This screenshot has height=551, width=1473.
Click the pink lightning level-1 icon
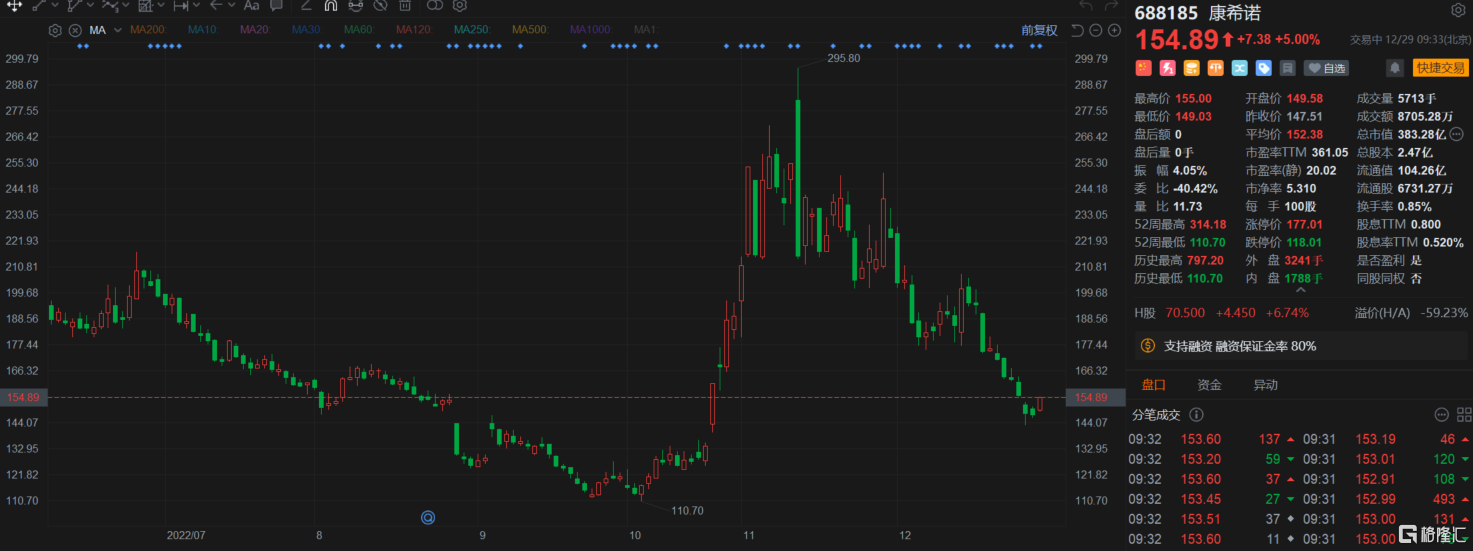coord(1167,68)
